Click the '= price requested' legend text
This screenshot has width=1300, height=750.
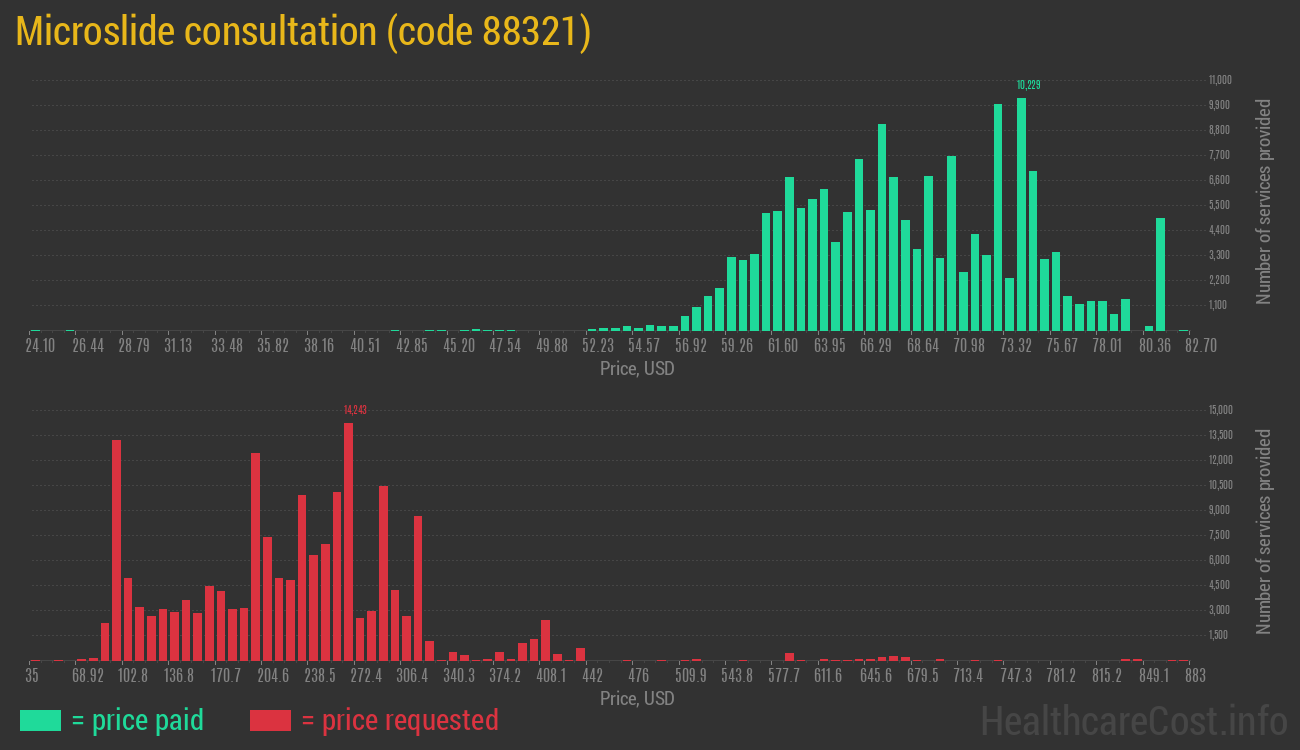(x=399, y=720)
